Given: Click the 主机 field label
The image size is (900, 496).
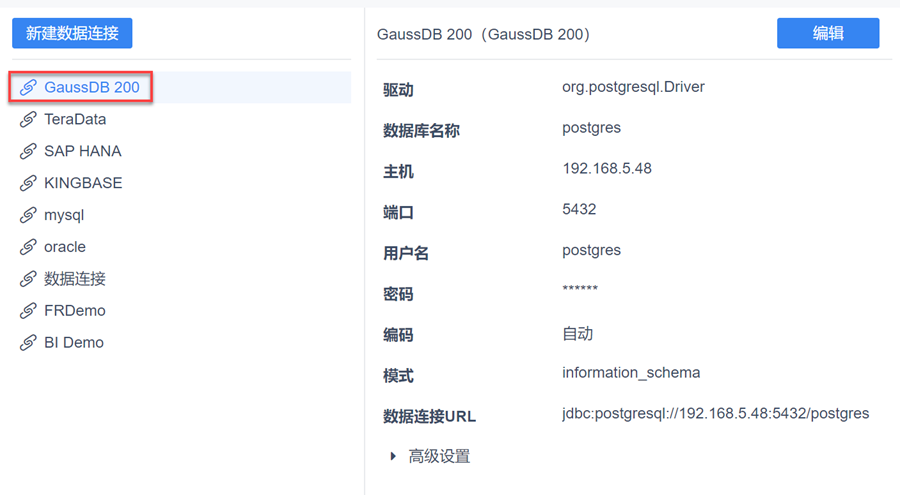Looking at the screenshot, I should 398,172.
